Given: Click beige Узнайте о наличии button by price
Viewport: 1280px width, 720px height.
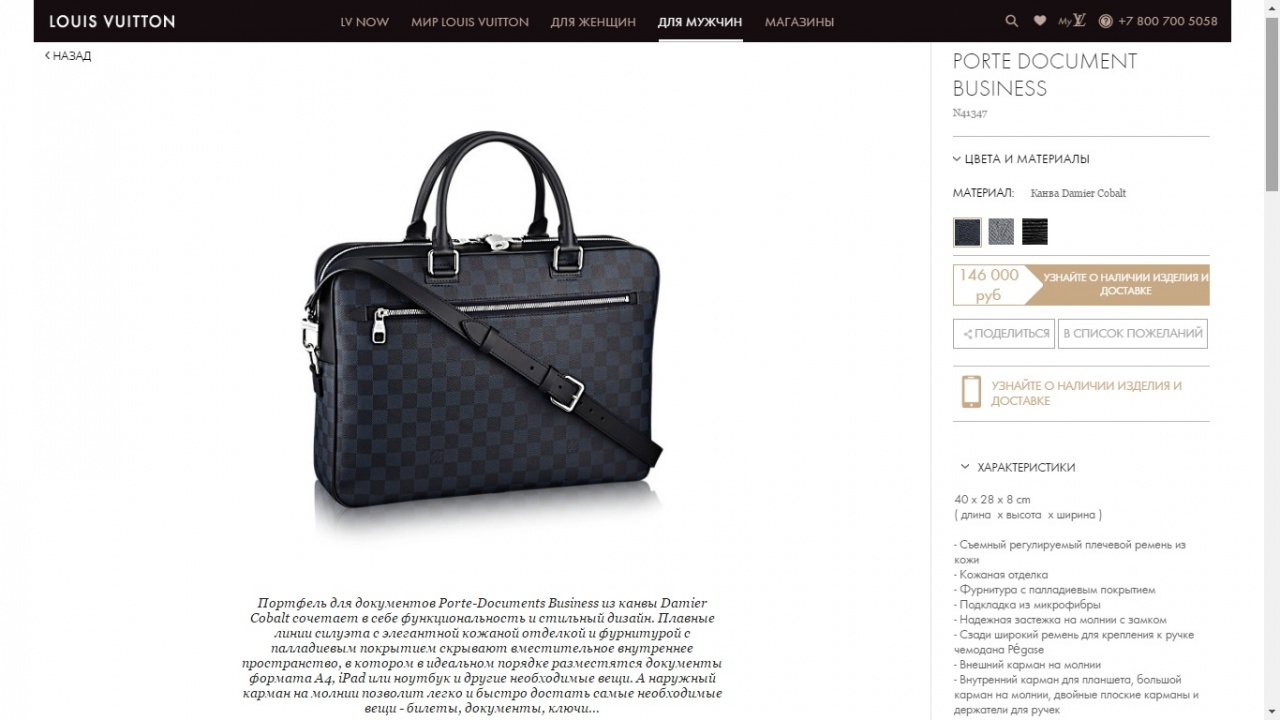Looking at the screenshot, I should tap(1125, 284).
